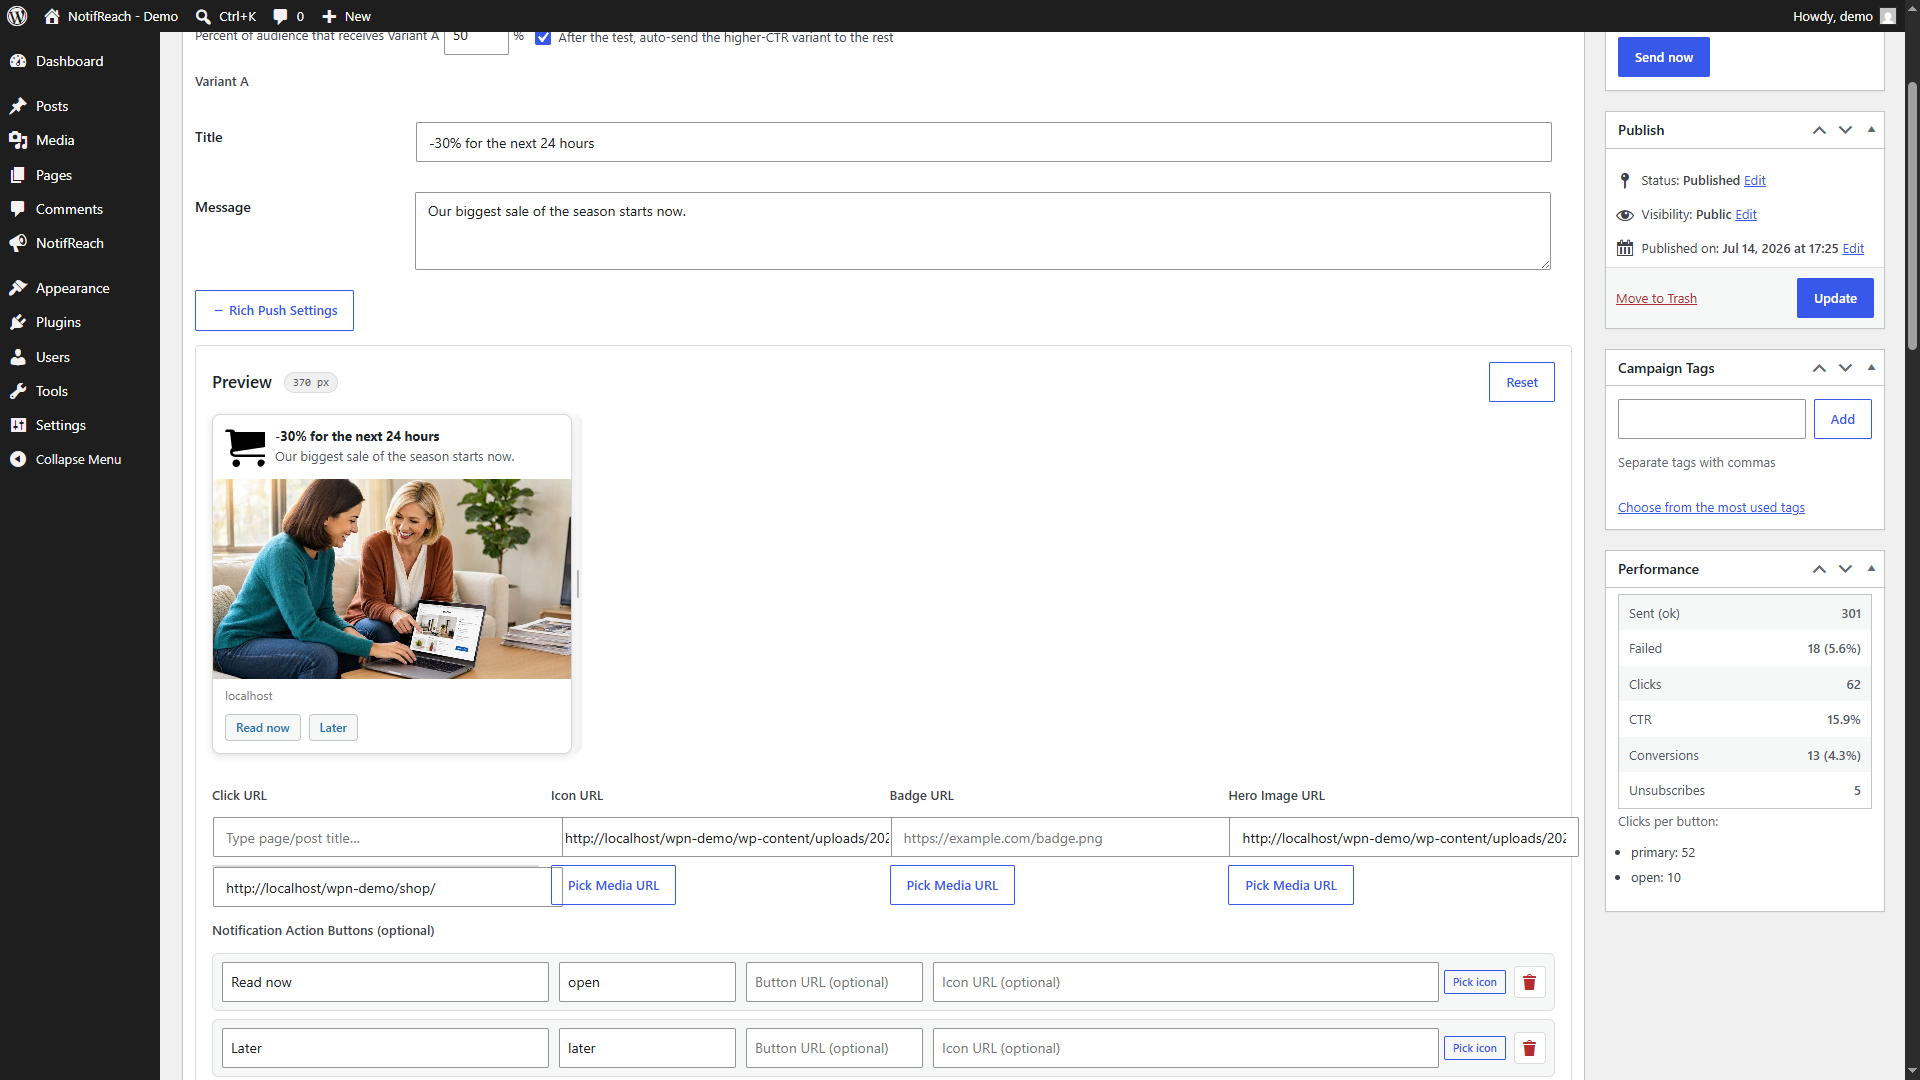The width and height of the screenshot is (1920, 1080).
Task: Click the page vertical scrollbar
Action: [1912, 215]
